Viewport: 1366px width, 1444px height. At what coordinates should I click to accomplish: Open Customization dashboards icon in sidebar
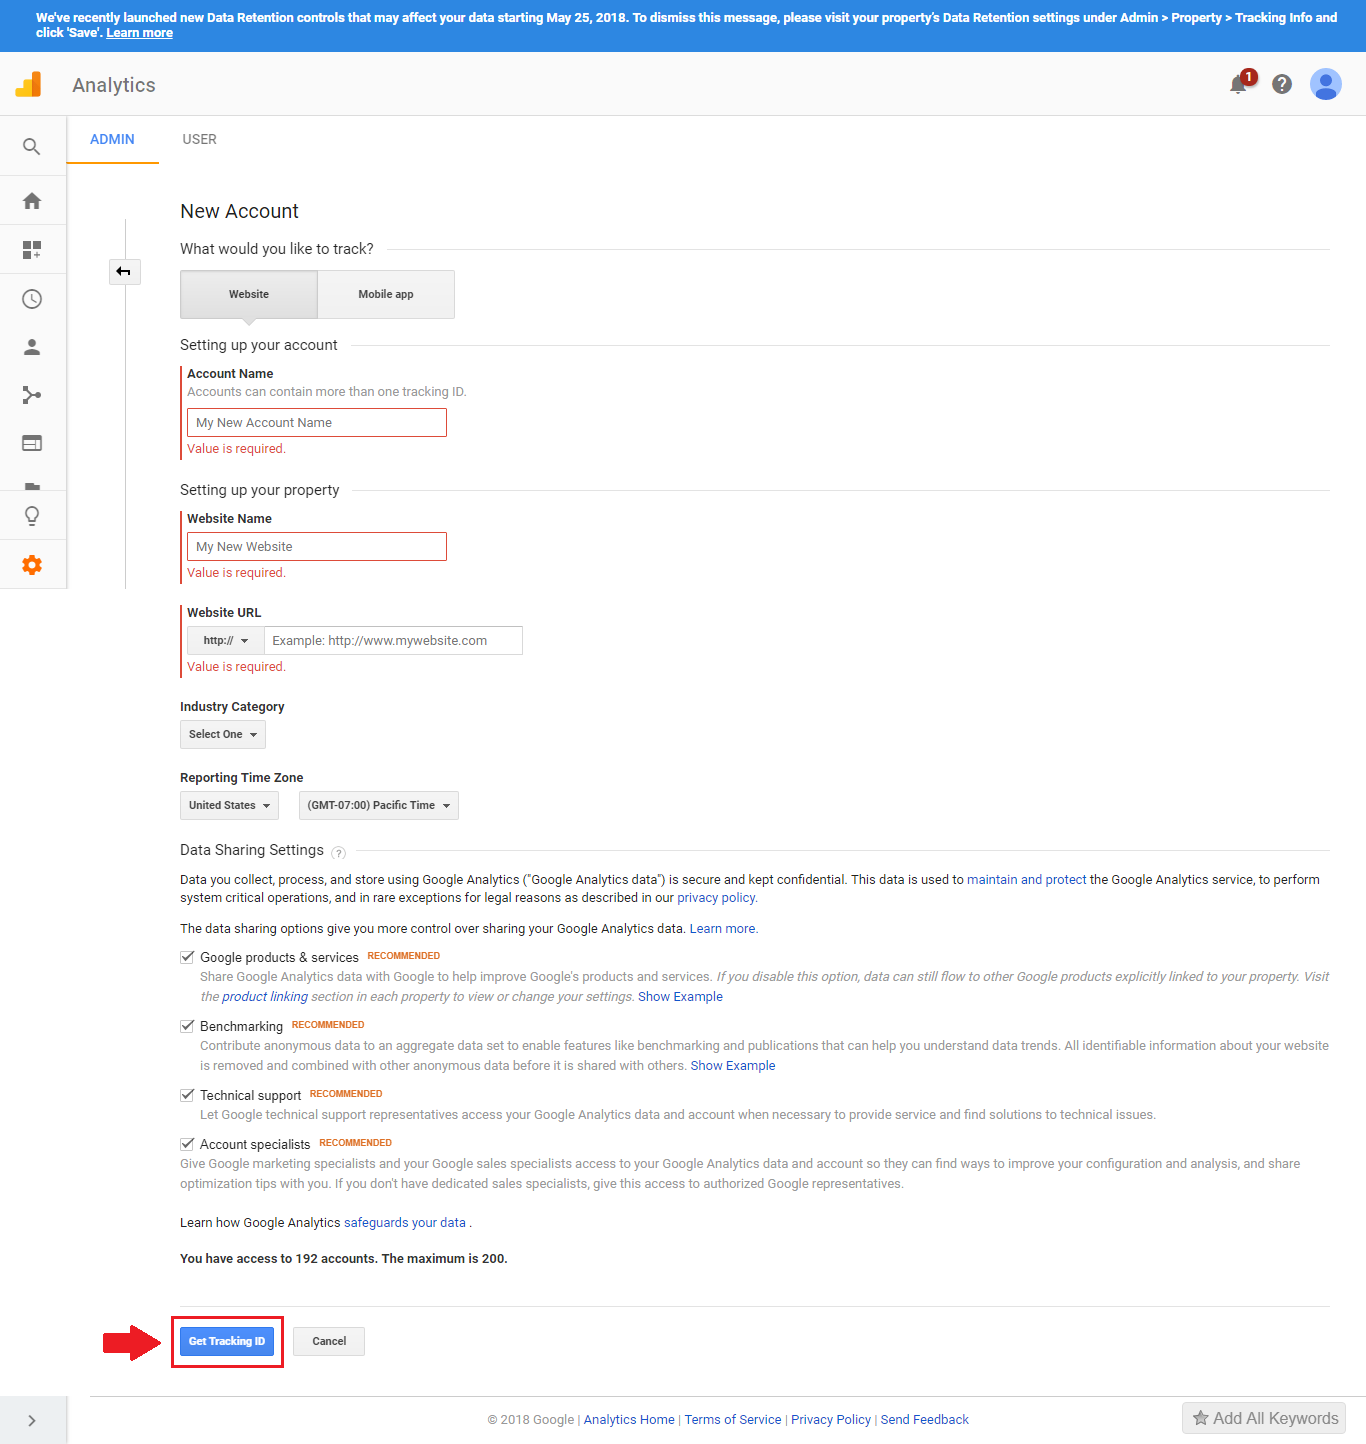[x=32, y=249]
